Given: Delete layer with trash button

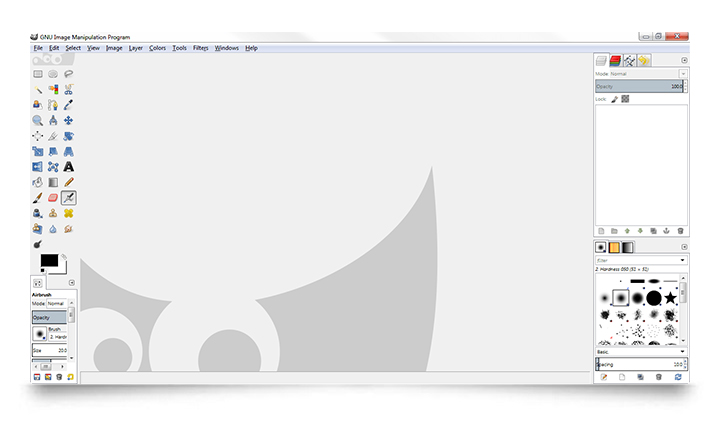Looking at the screenshot, I should coord(680,231).
